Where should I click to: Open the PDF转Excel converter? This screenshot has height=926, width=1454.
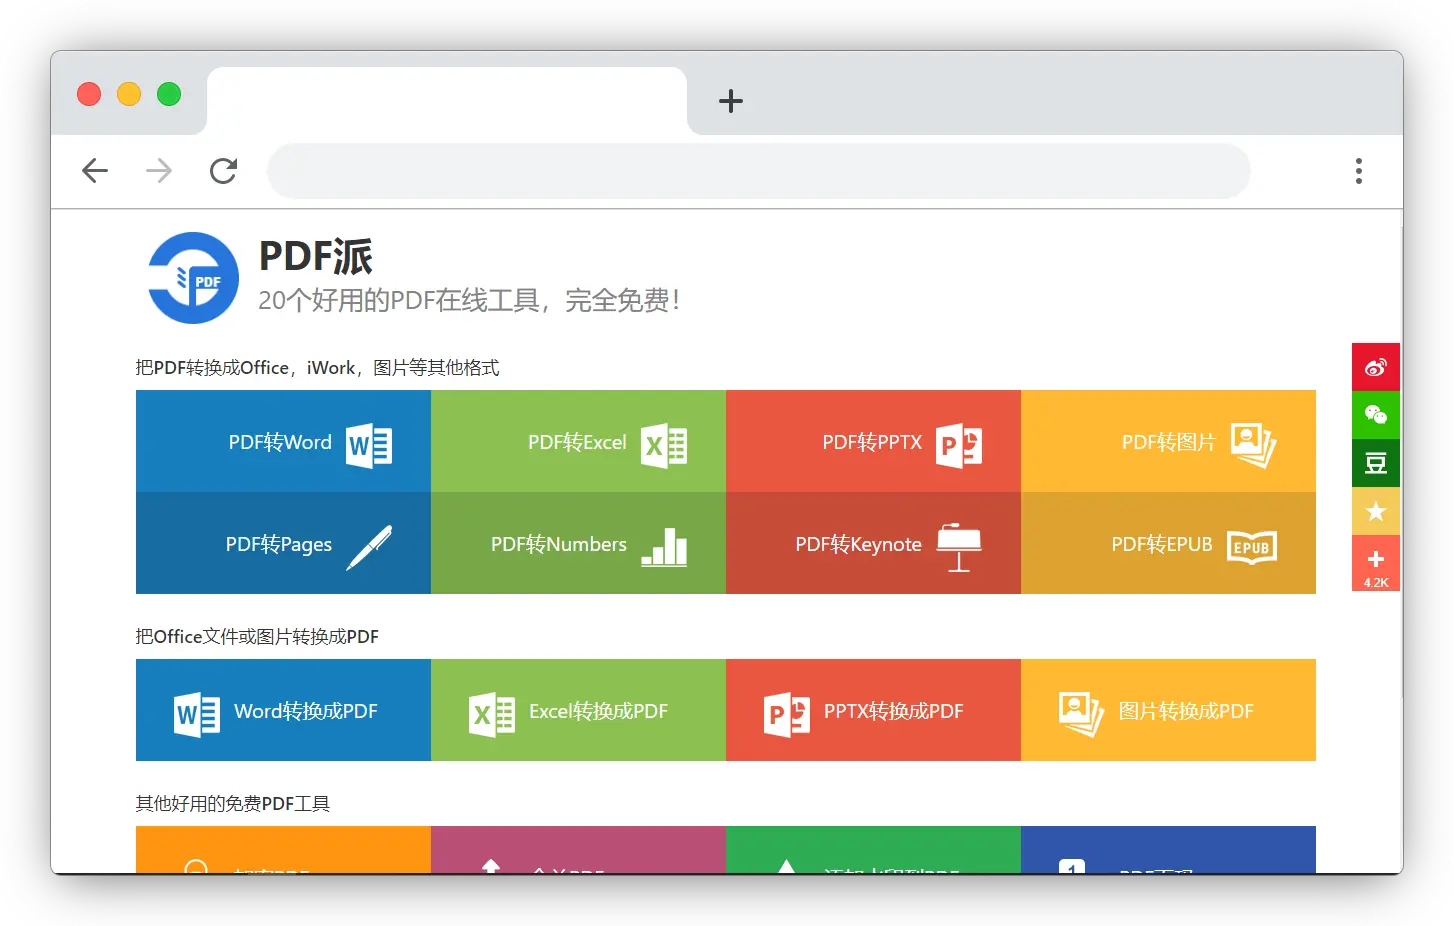pyautogui.click(x=578, y=441)
